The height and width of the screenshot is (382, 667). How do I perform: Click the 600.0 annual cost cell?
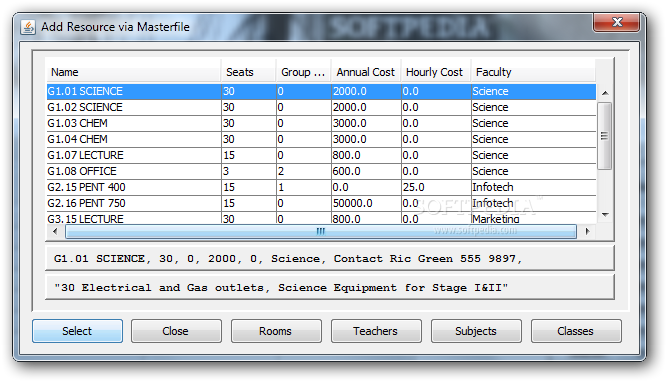[x=366, y=171]
